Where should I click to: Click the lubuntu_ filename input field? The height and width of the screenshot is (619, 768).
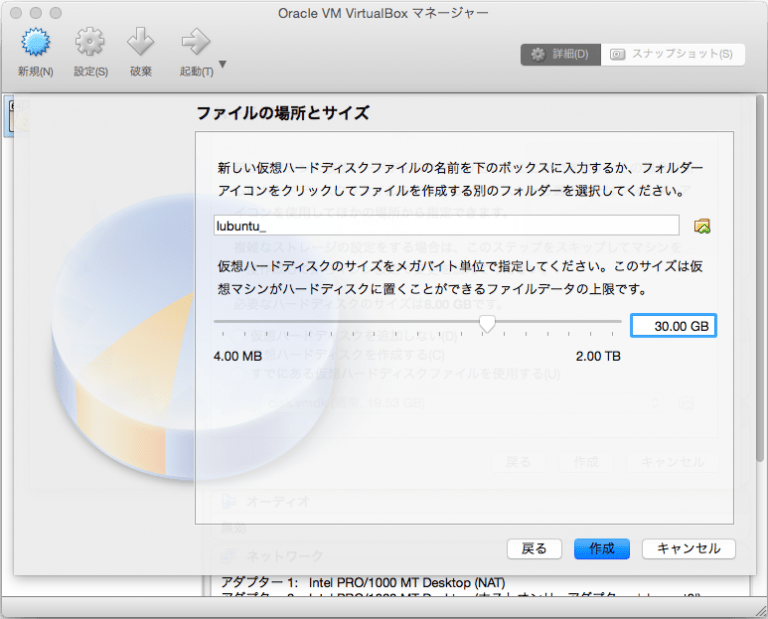click(x=446, y=226)
